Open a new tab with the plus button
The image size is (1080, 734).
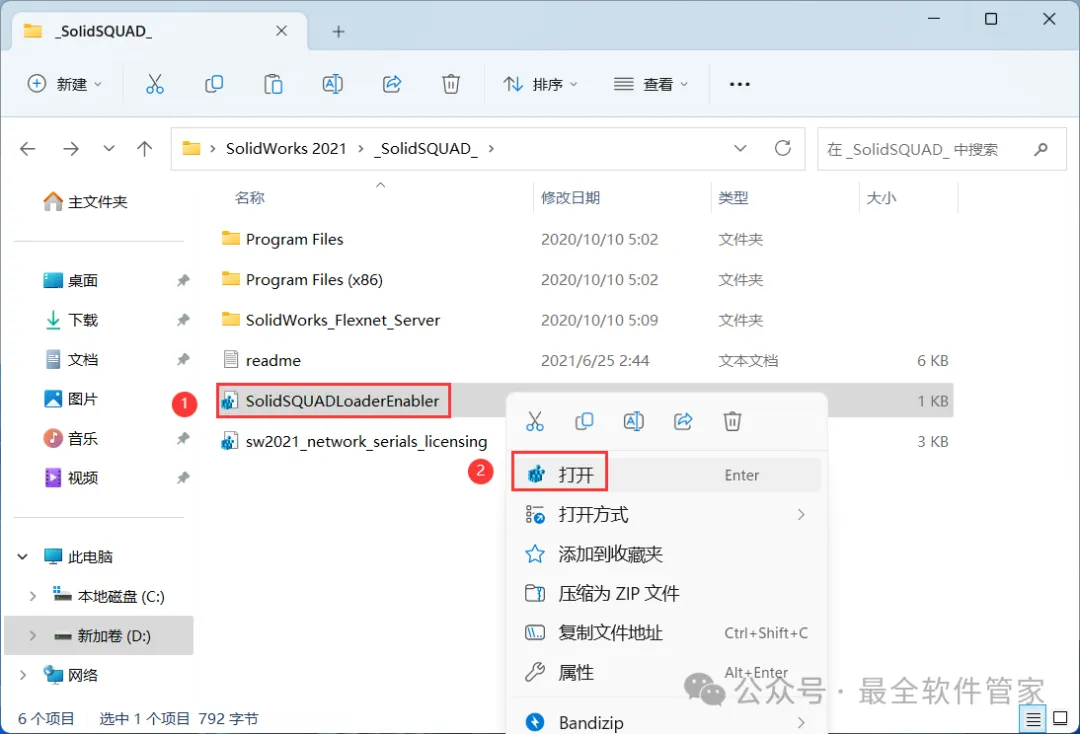338,32
